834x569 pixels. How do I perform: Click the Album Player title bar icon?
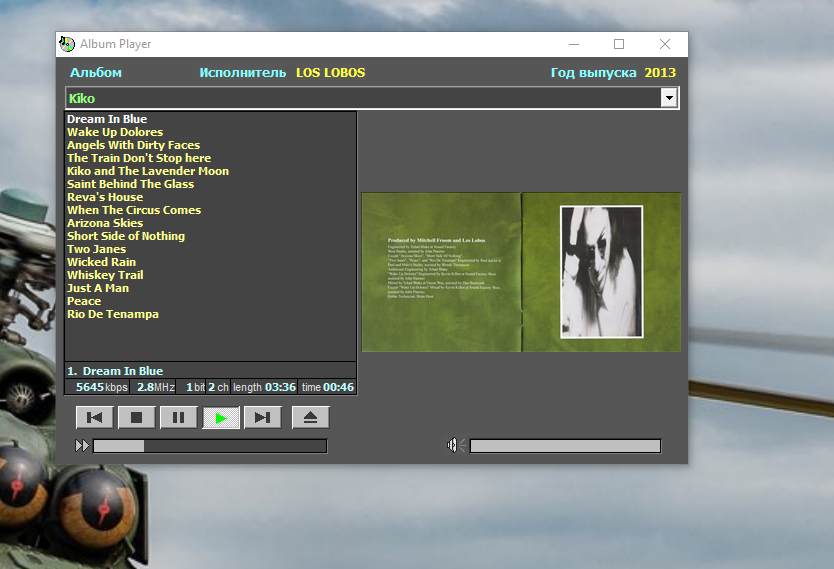67,44
